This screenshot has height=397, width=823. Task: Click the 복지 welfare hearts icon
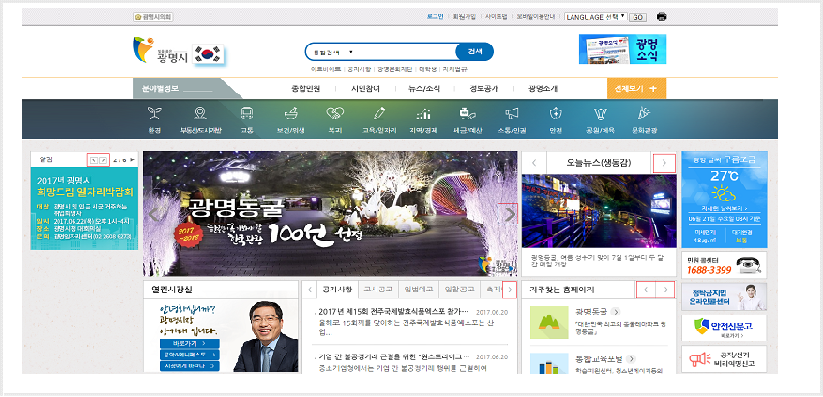click(335, 113)
